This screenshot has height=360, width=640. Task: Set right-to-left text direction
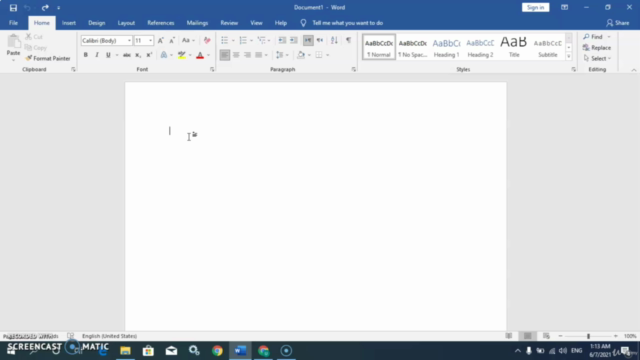320,40
